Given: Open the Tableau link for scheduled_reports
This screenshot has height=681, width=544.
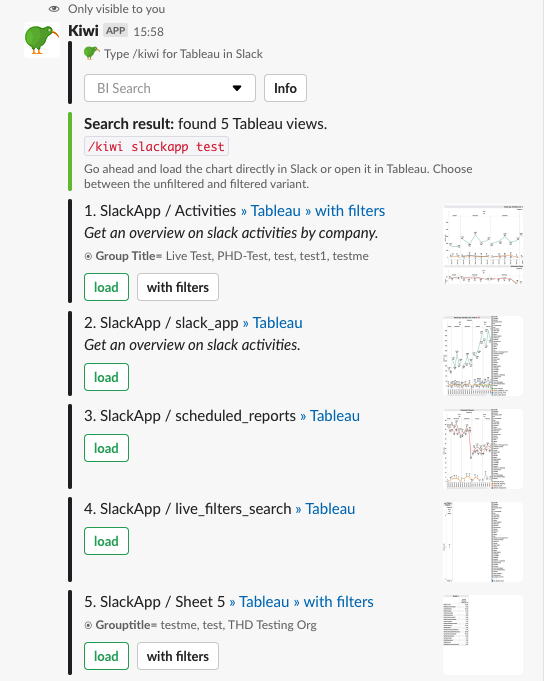Looking at the screenshot, I should 335,416.
